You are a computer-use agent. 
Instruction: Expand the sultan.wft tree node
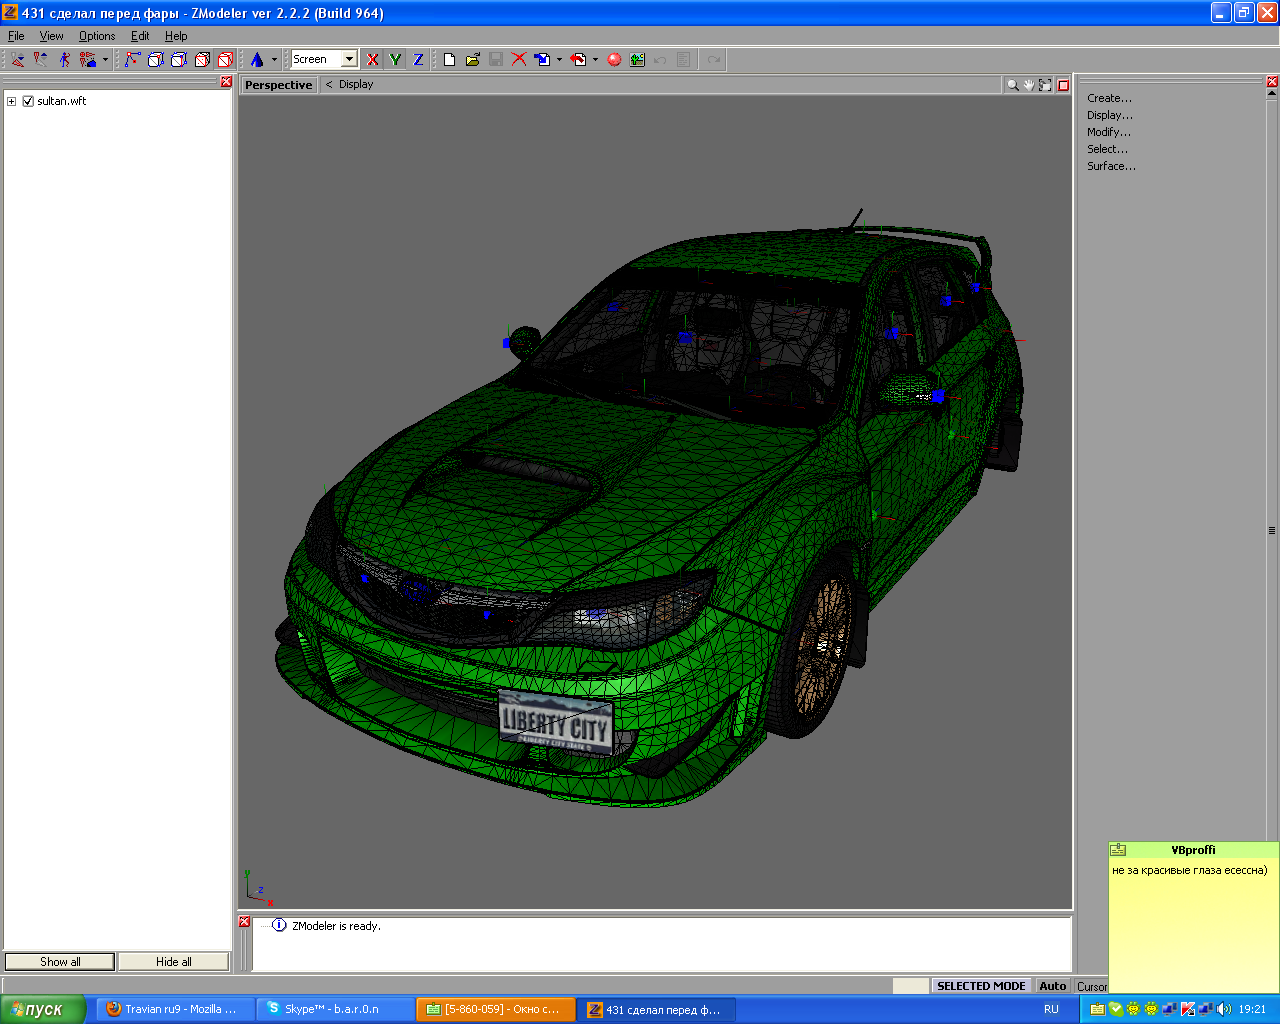(x=12, y=101)
